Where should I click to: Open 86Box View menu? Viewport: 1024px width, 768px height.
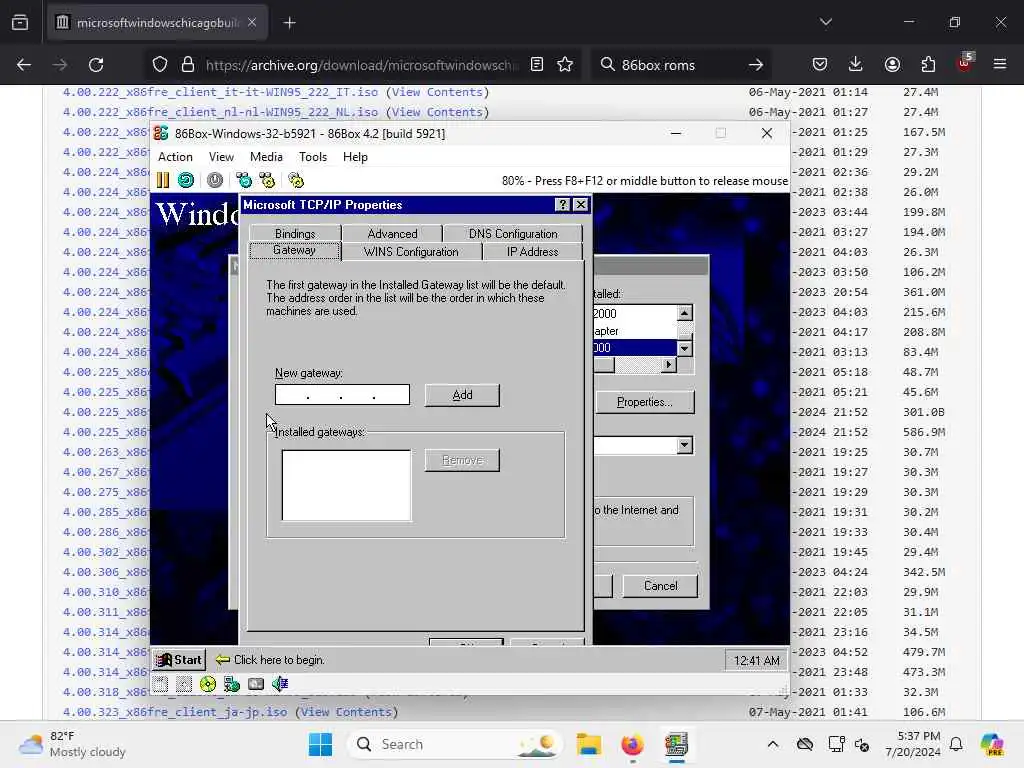(x=221, y=157)
